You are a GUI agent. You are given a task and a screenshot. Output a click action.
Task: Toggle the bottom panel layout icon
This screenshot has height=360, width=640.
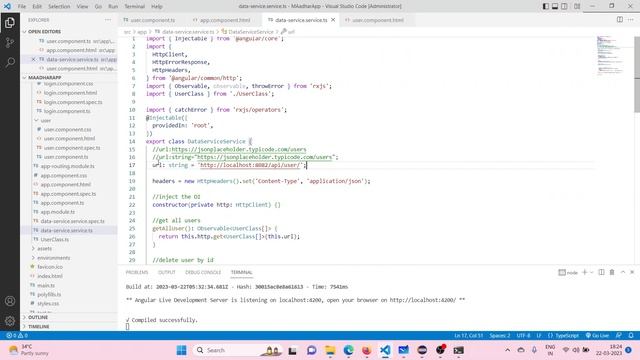[x=555, y=6]
